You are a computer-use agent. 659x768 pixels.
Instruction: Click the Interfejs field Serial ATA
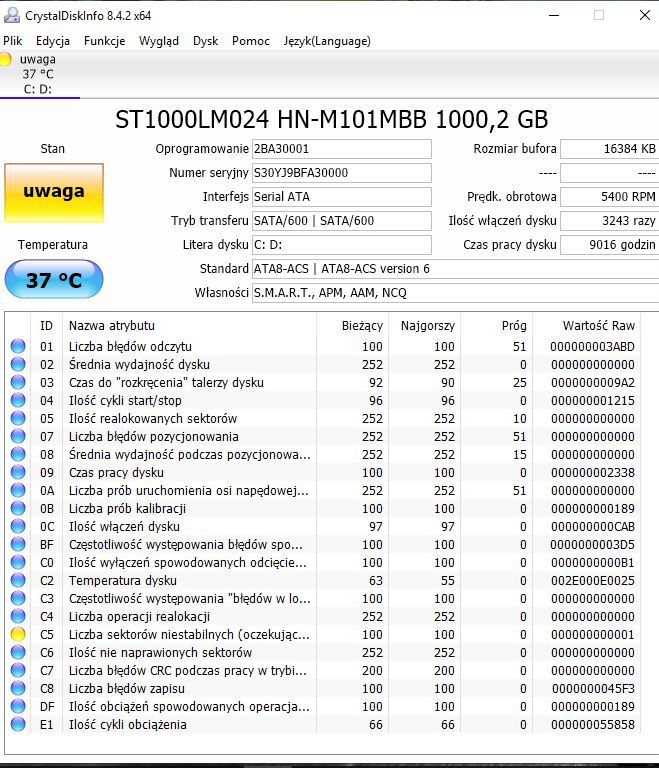tap(342, 197)
